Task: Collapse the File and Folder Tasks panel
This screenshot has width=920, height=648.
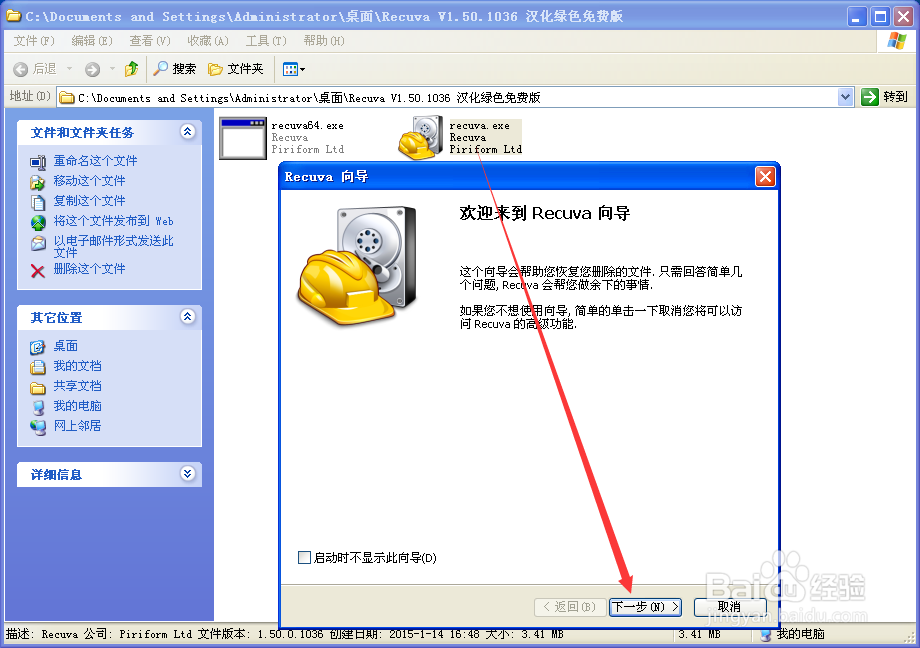Action: 188,131
